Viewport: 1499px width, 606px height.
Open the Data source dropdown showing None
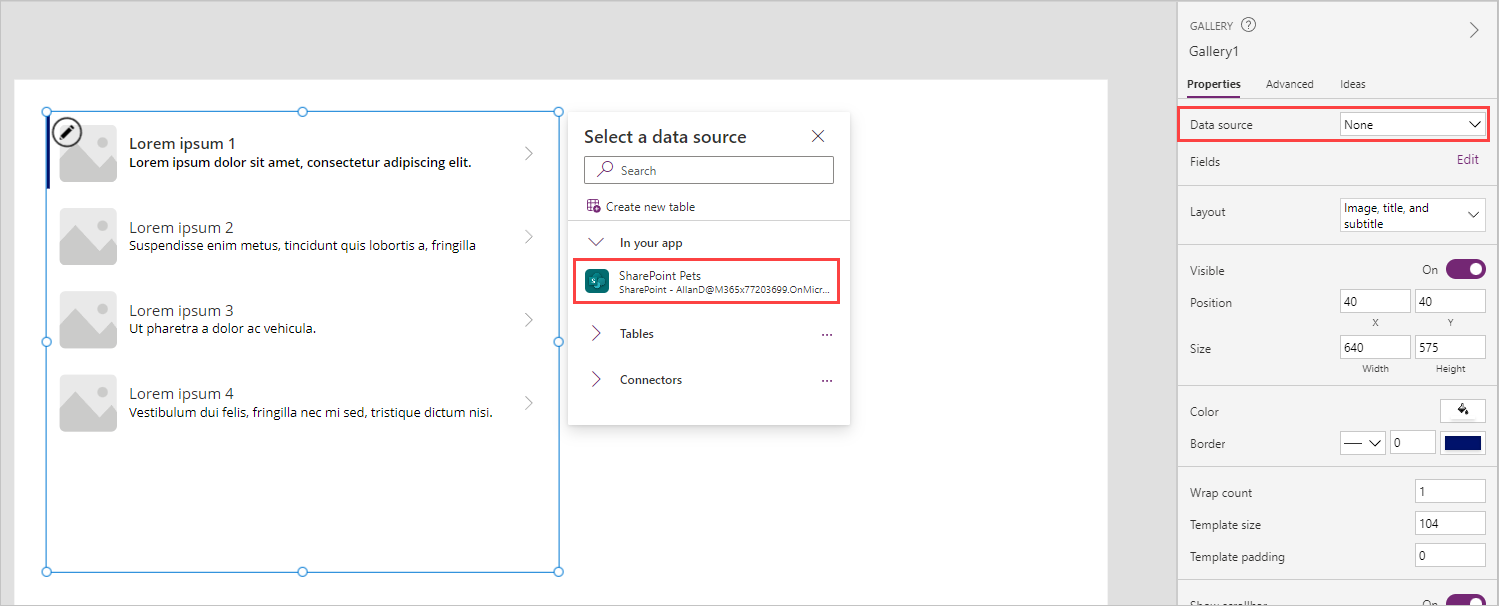coord(1411,123)
